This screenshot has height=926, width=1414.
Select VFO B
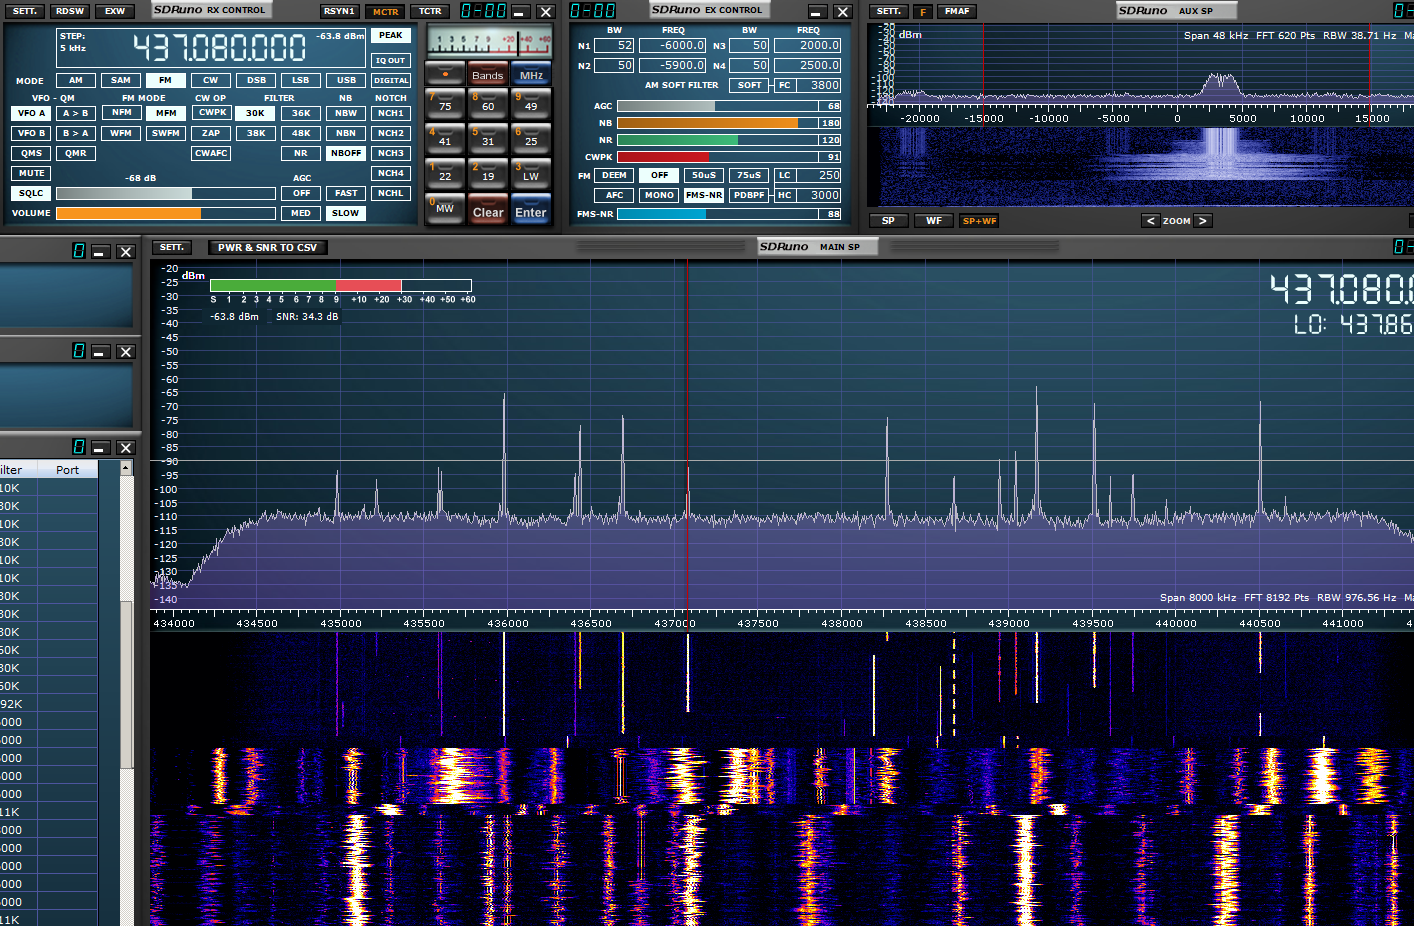coord(31,133)
